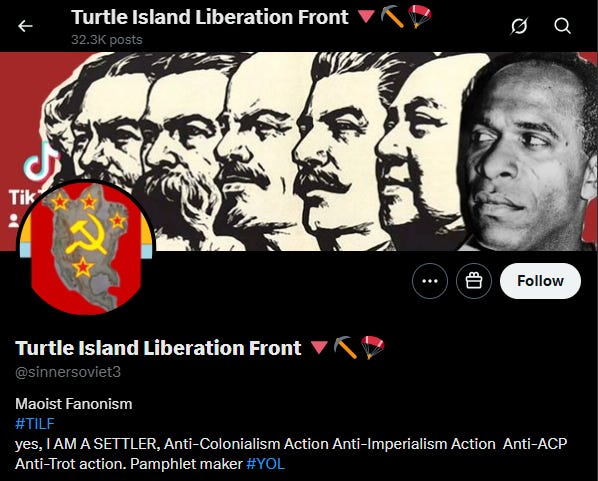Click the back arrow icon
The width and height of the screenshot is (598, 481).
25,26
